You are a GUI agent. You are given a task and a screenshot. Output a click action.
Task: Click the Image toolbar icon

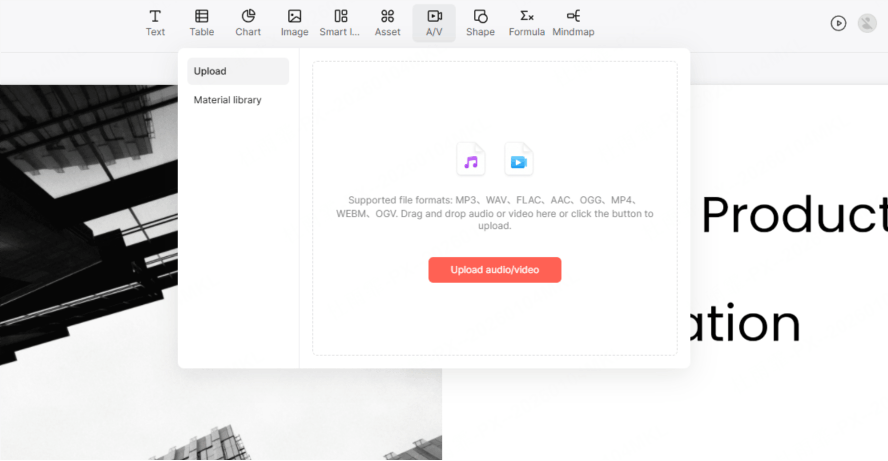point(294,23)
